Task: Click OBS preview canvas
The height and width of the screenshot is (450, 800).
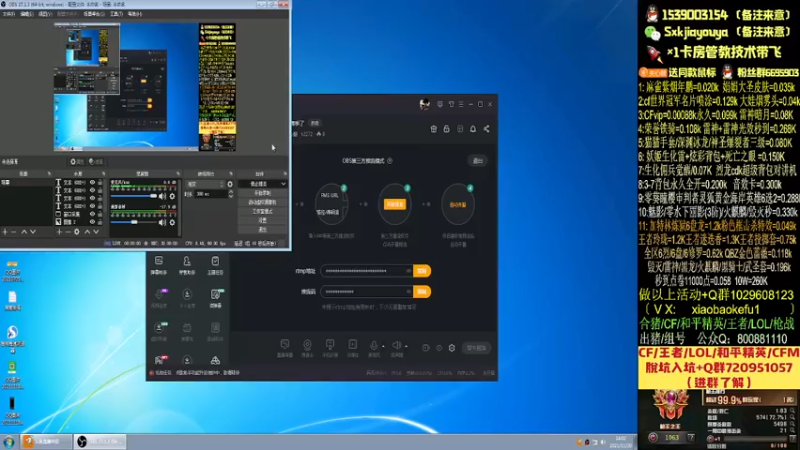Action: pos(145,87)
